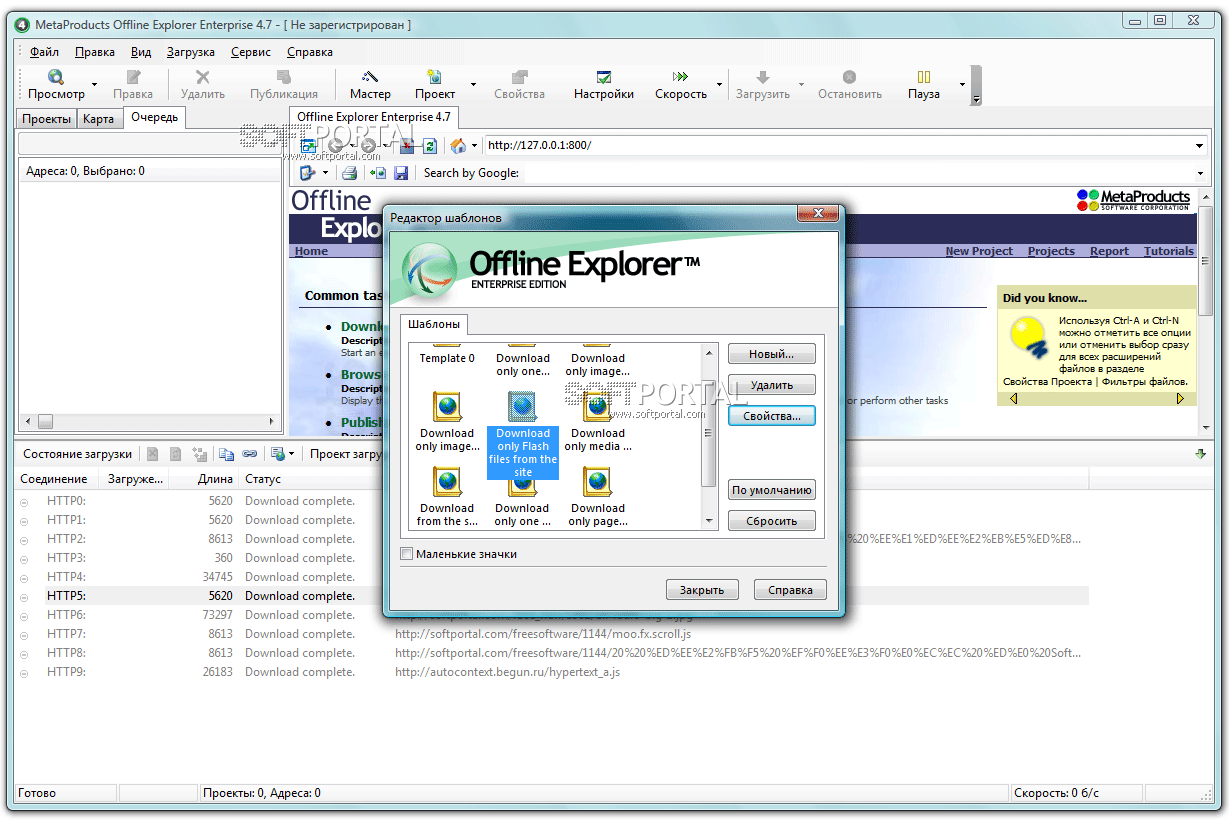Expand the Просмотр dropdown arrow

95,85
